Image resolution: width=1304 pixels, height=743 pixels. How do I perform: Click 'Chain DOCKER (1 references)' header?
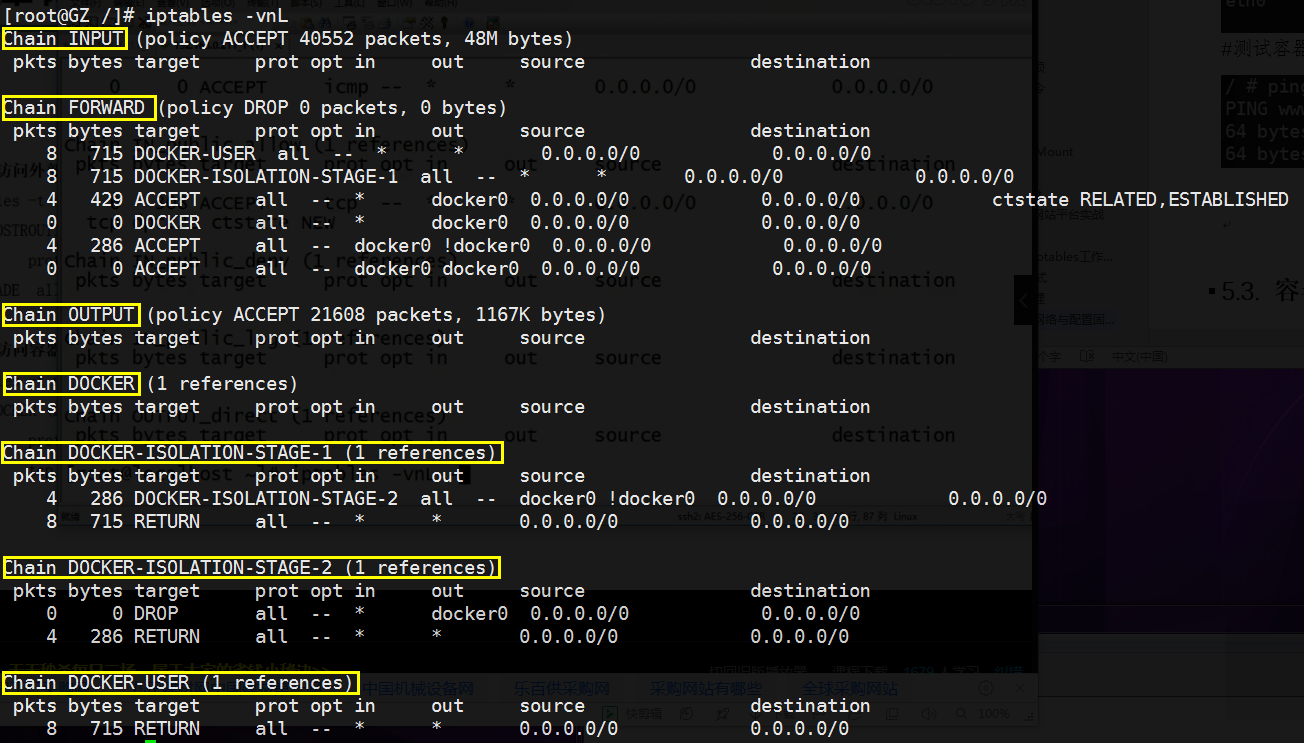[150, 384]
